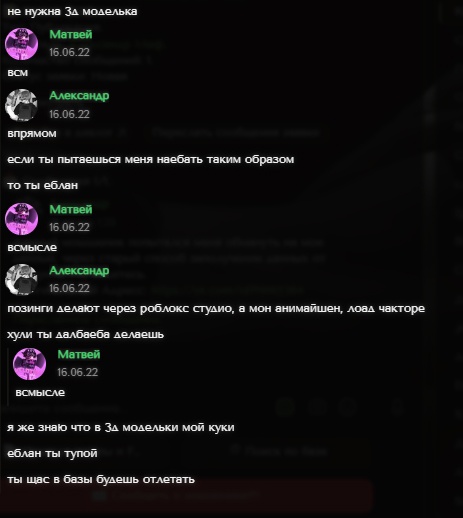This screenshot has width=463, height=518.
Task: Jump to the quoted "всмысле" reply text
Action: click(x=40, y=392)
